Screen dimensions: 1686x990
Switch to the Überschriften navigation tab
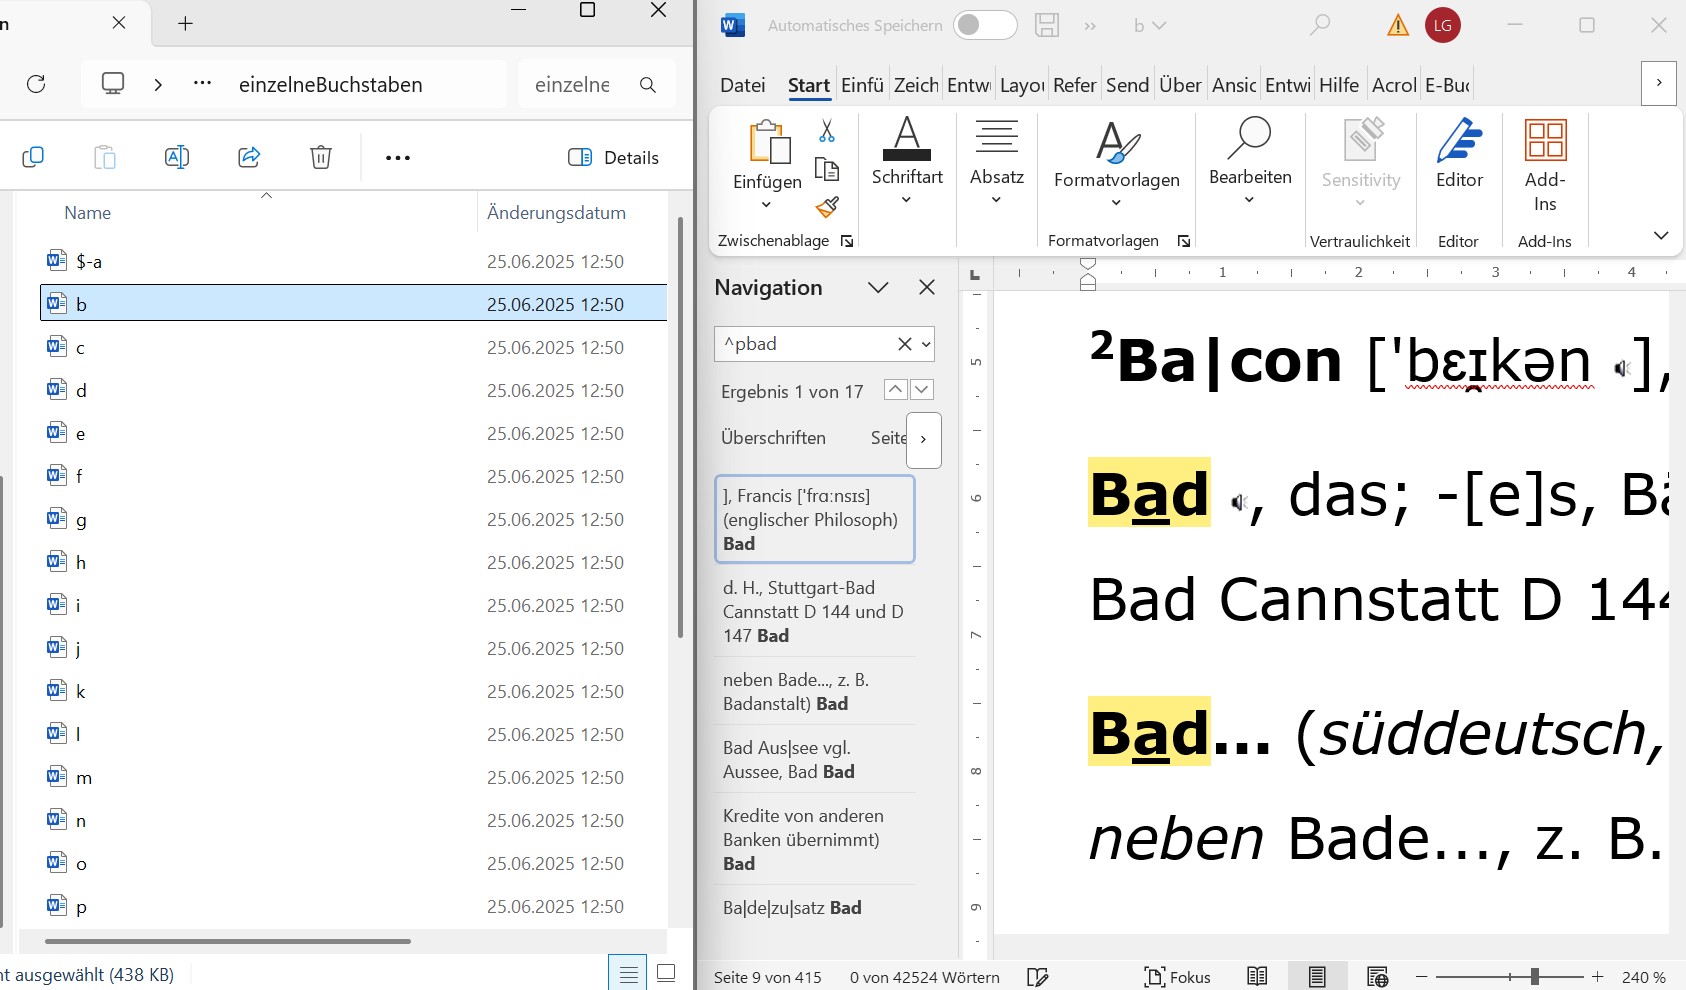773,438
